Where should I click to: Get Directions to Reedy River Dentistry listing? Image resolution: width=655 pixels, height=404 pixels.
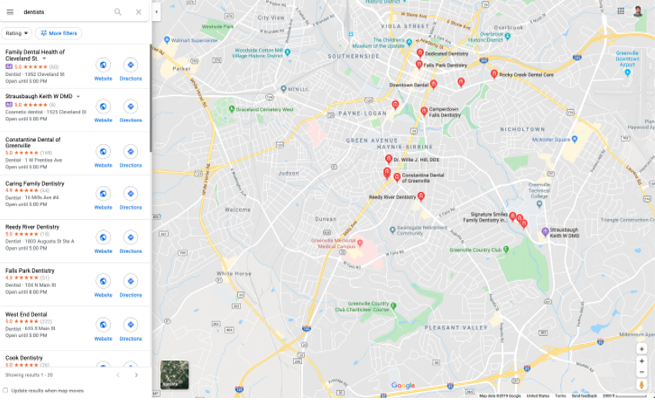(131, 238)
